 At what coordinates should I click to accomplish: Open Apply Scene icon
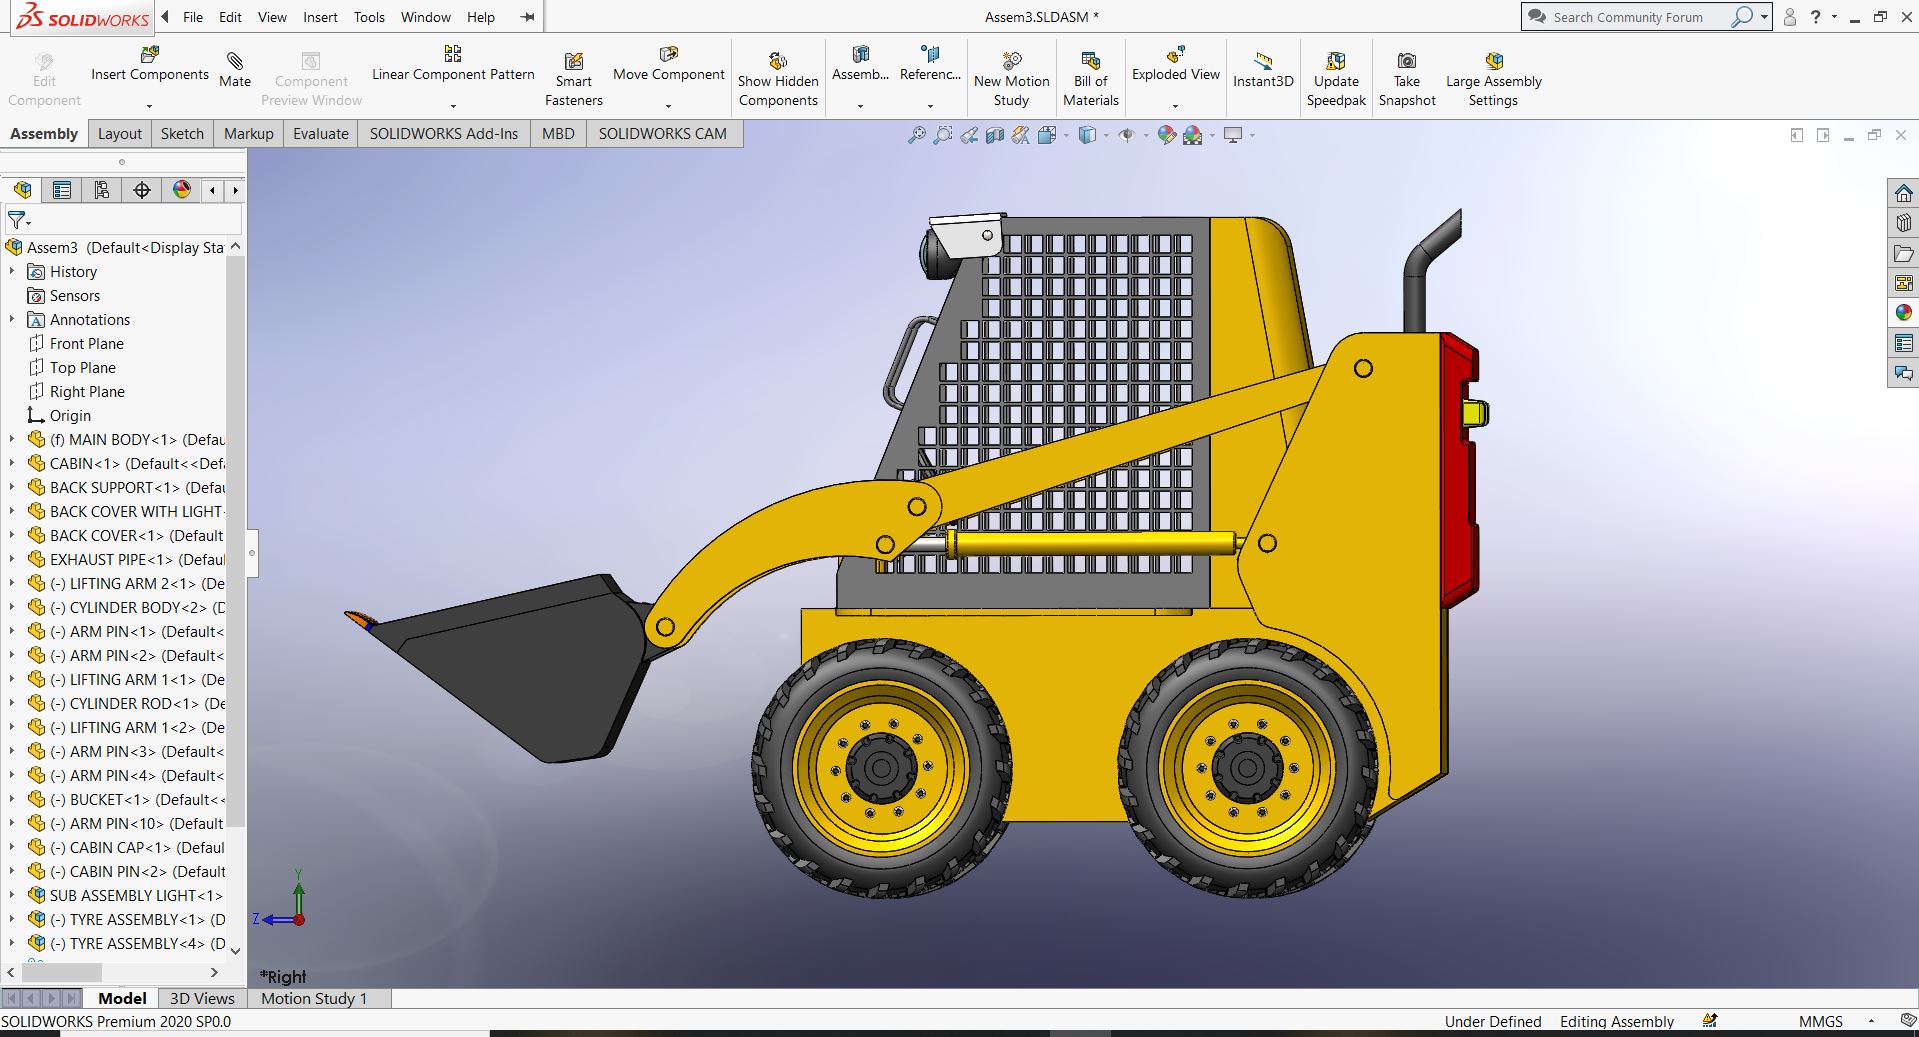tap(1192, 135)
